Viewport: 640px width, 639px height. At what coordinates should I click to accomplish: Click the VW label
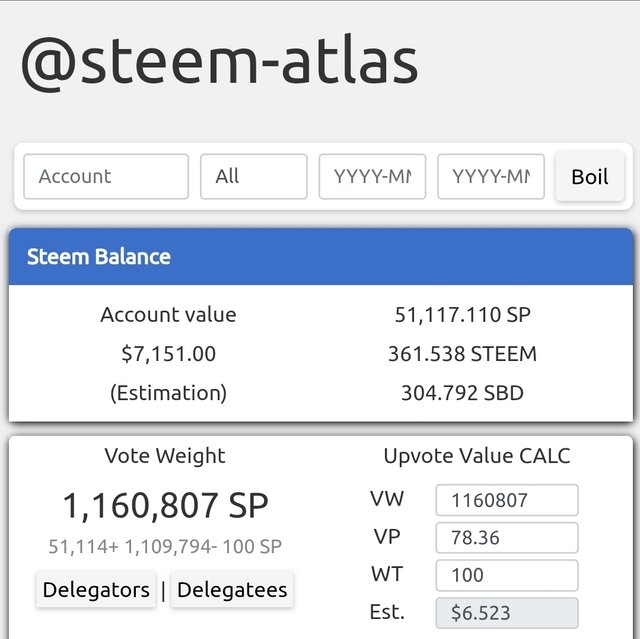387,499
